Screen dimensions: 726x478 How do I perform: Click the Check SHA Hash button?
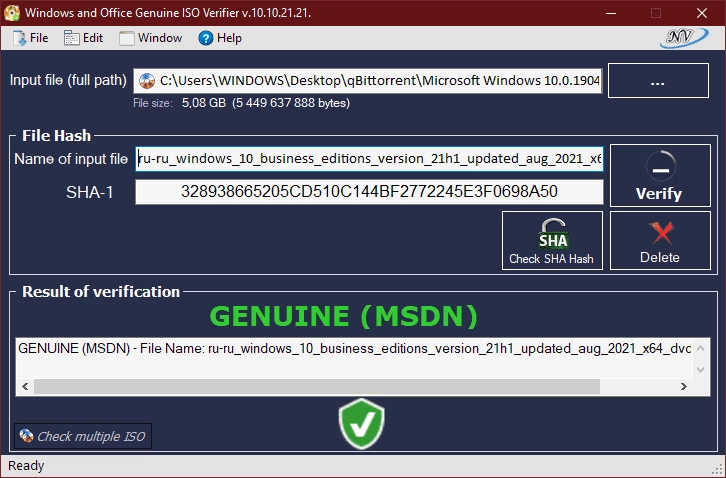coord(552,240)
